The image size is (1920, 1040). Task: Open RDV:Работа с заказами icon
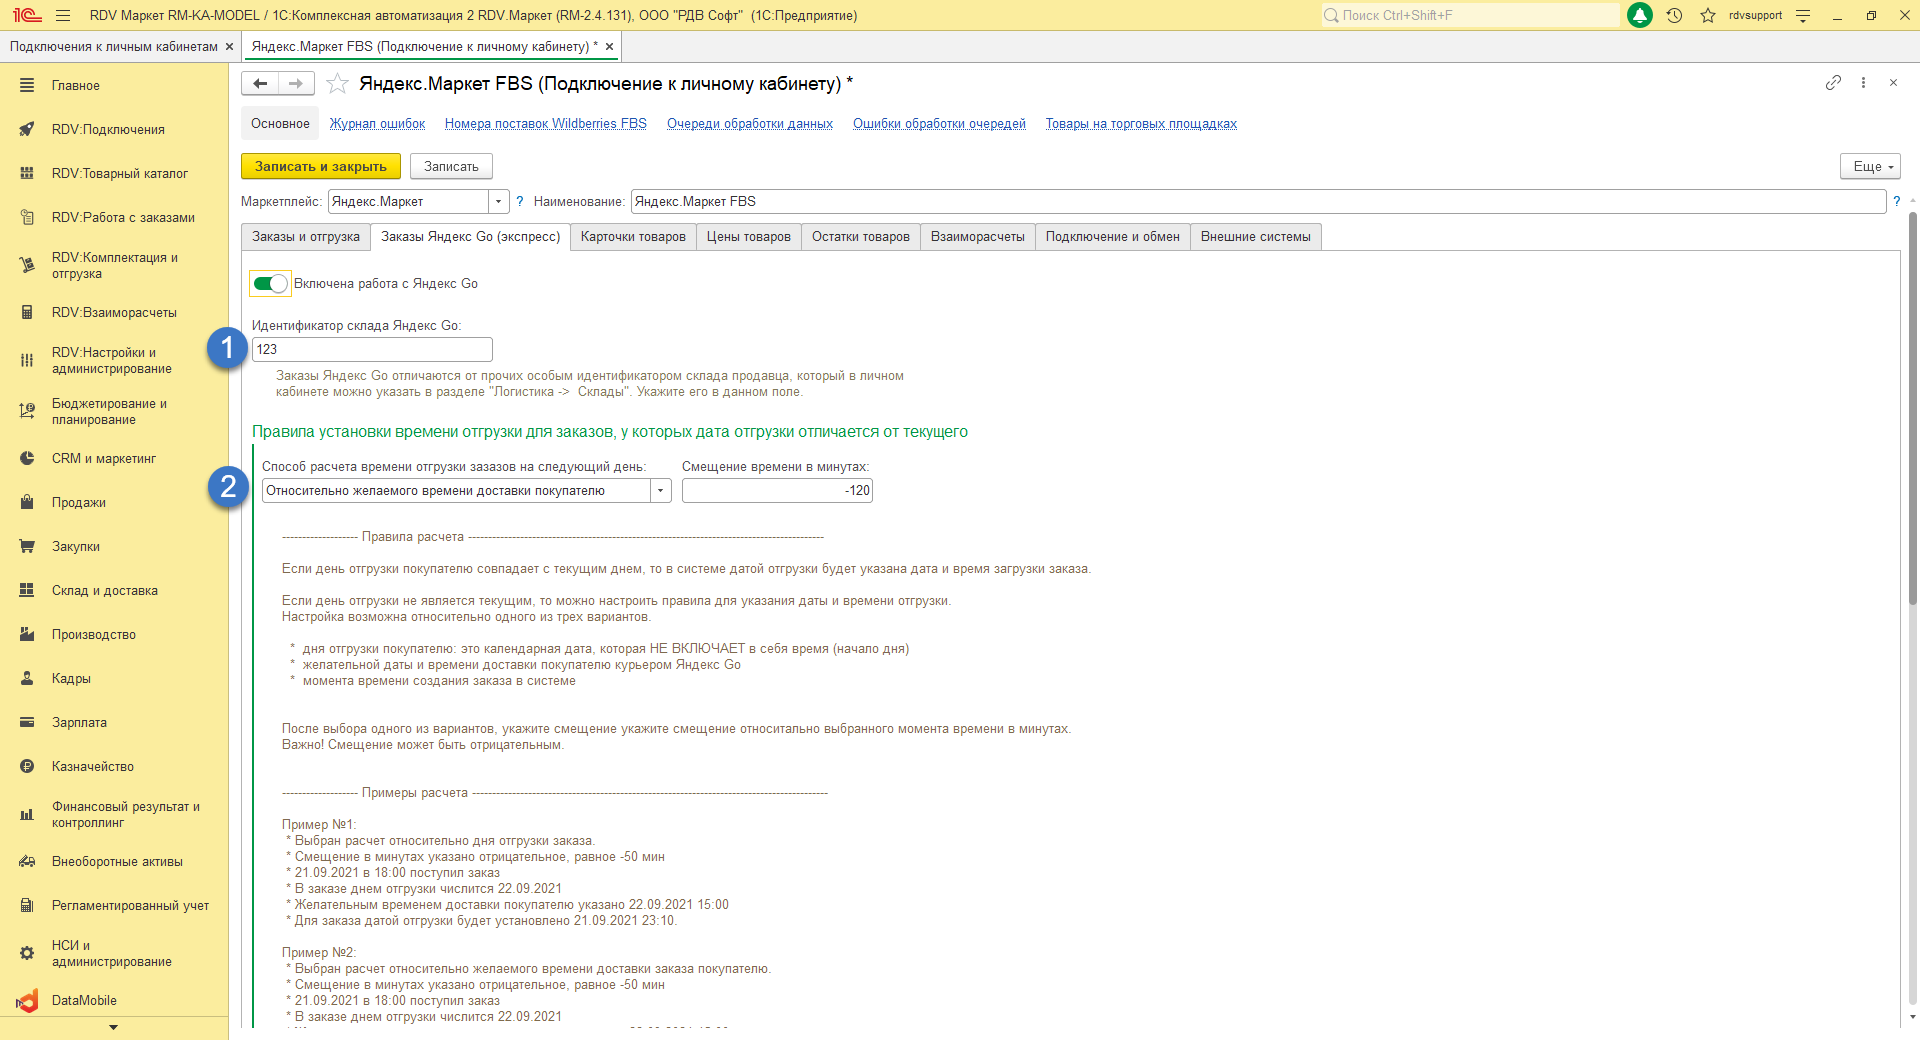coord(27,218)
